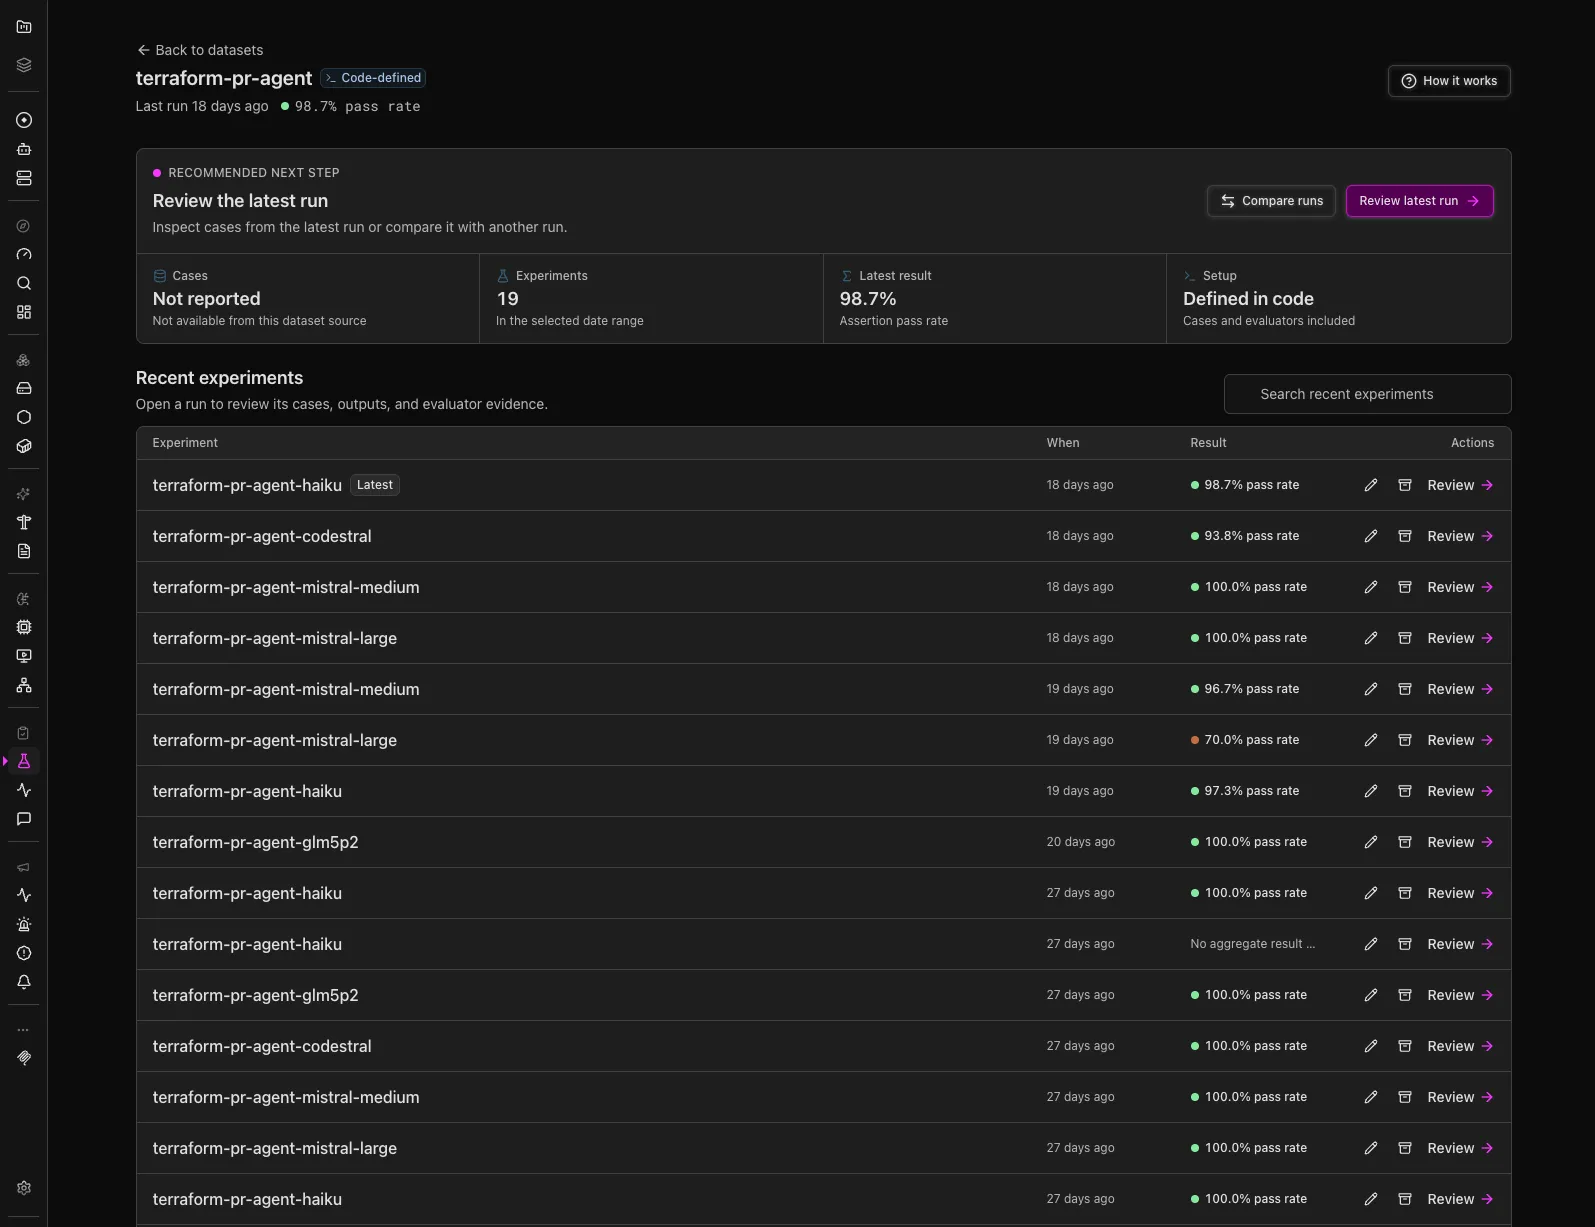Edit the 70.0% pass rate mistral-large run
This screenshot has width=1595, height=1227.
click(x=1371, y=740)
